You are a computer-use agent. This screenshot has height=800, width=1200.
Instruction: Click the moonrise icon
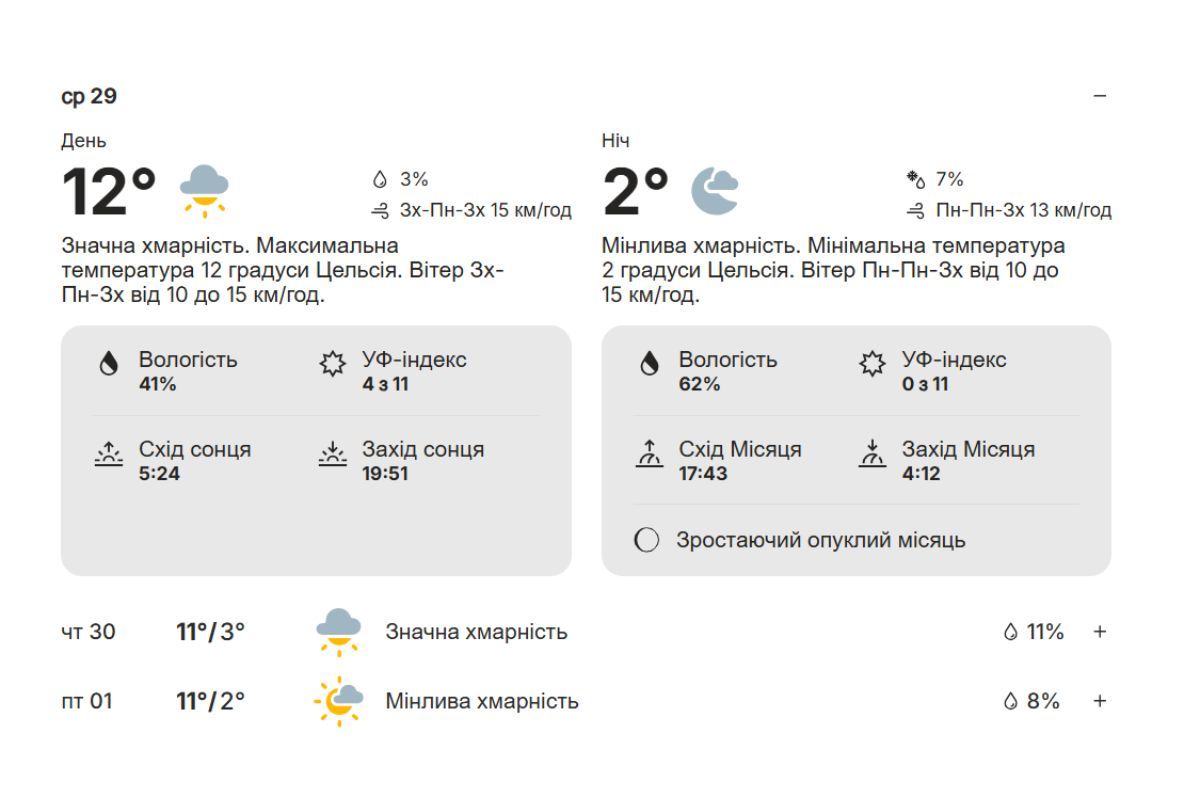click(649, 454)
